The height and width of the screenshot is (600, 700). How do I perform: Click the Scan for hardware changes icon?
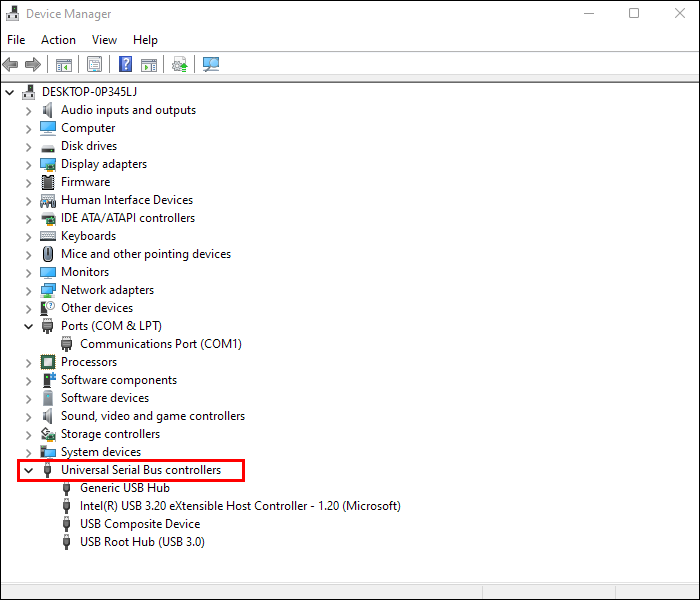(211, 65)
